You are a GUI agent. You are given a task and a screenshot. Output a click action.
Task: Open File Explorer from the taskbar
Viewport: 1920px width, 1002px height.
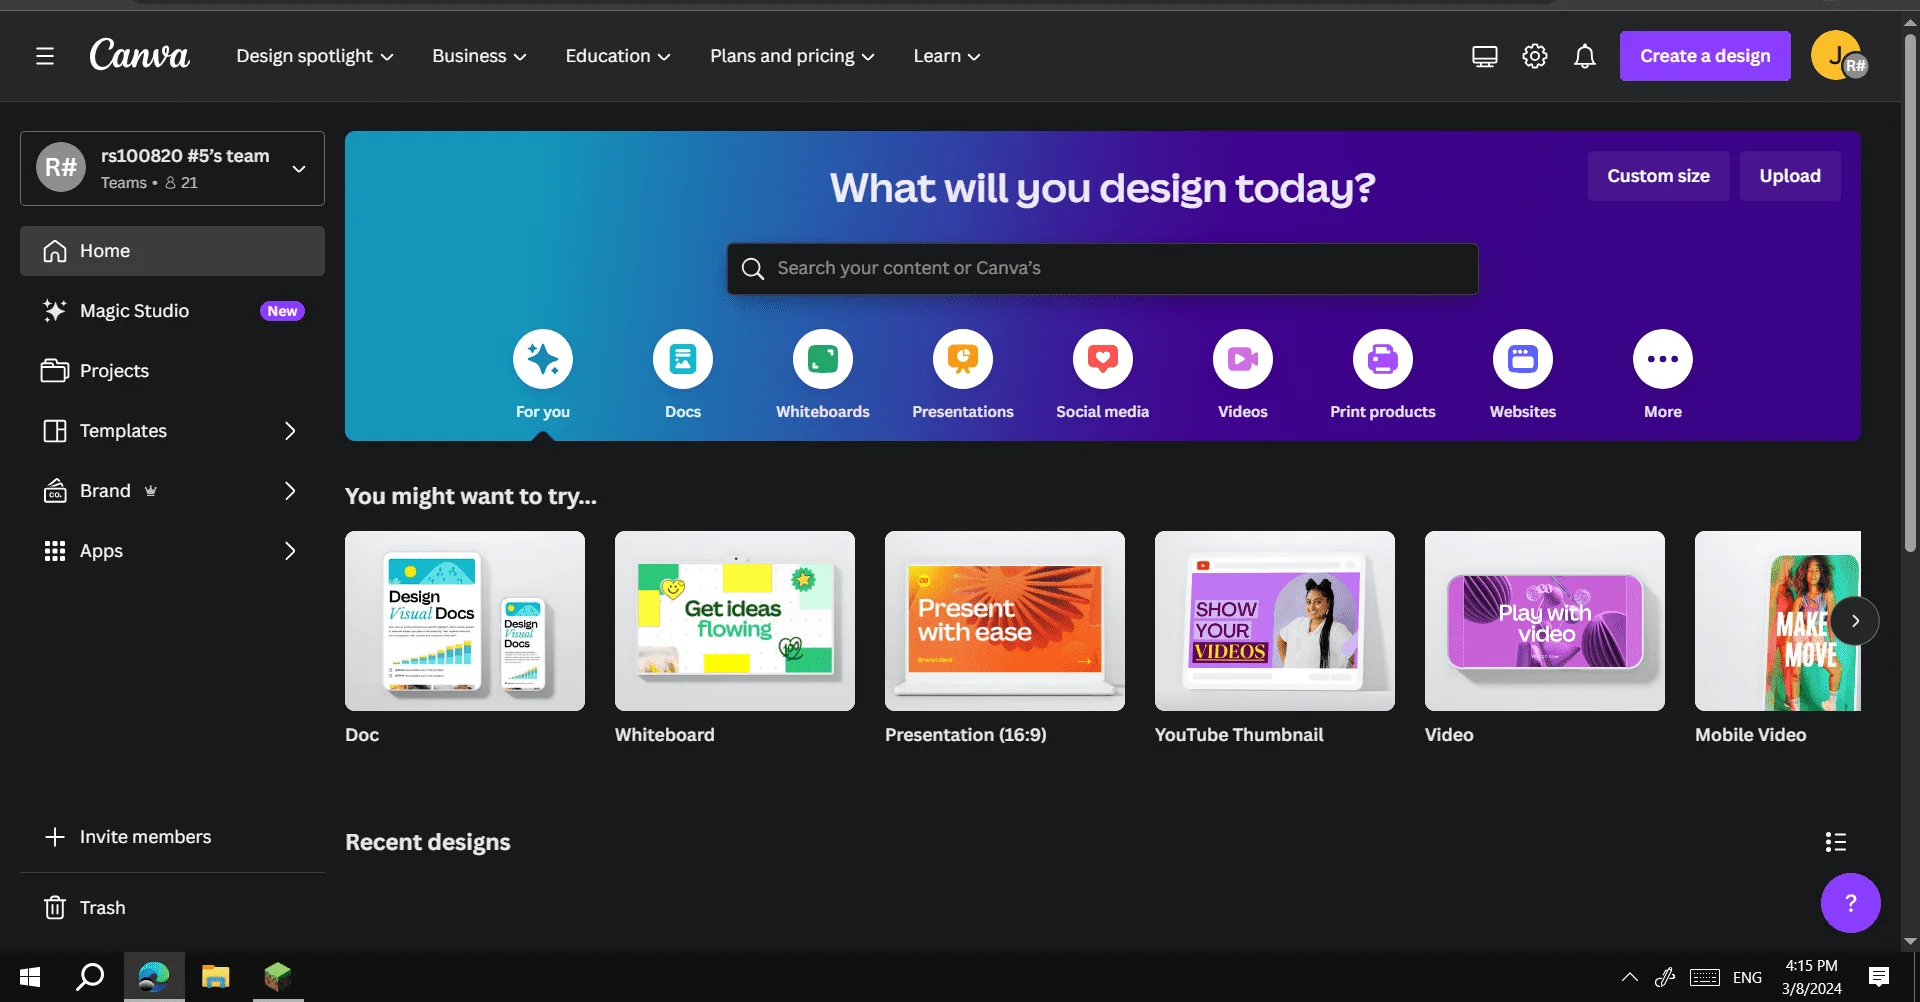click(x=215, y=977)
